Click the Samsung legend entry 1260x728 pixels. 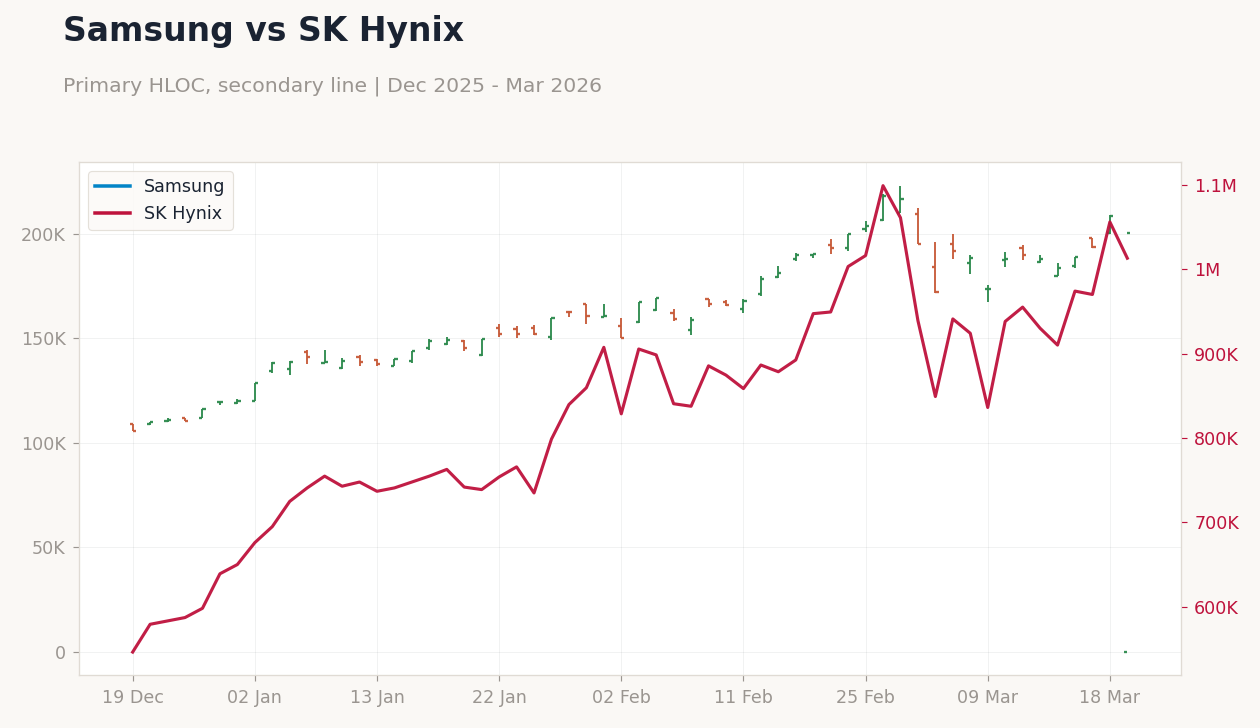(x=159, y=186)
